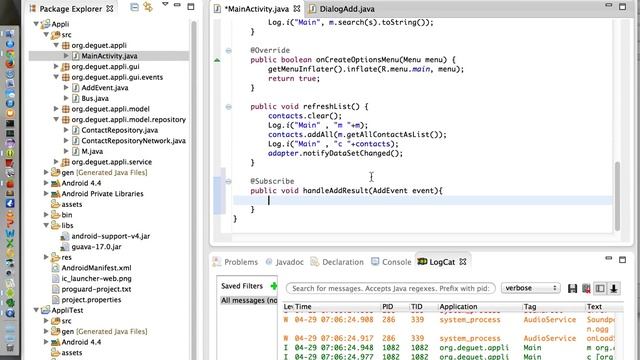Screen dimensions: 640x360
Task: Toggle Saved Filters panel display icon
Action: coord(600,288)
